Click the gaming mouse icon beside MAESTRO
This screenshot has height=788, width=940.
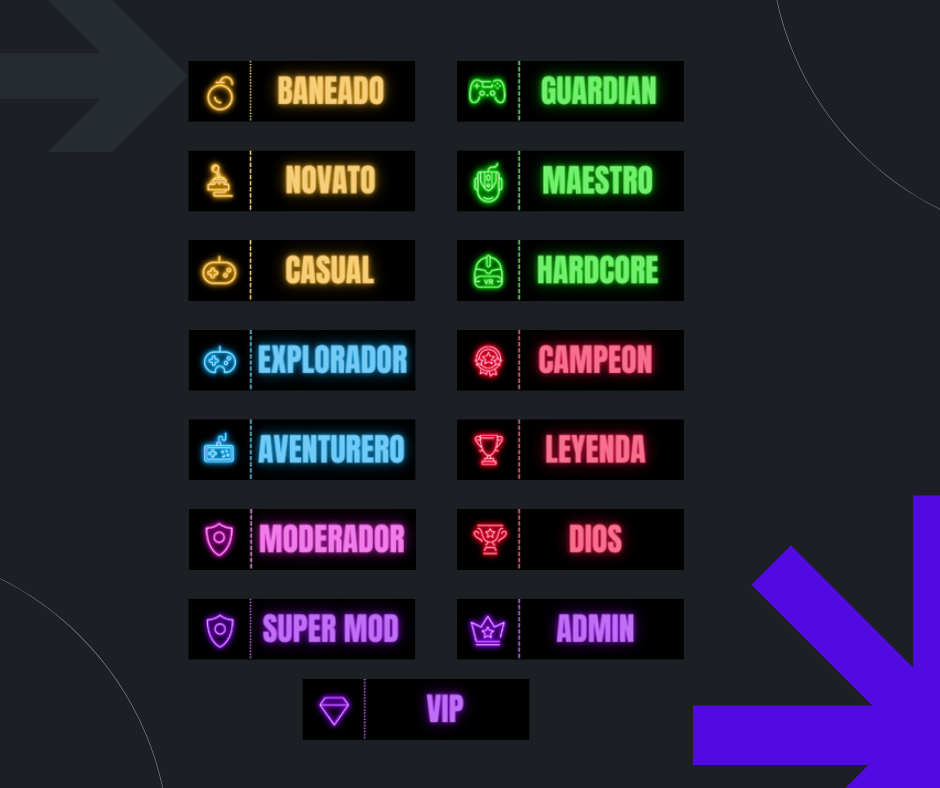tap(488, 183)
